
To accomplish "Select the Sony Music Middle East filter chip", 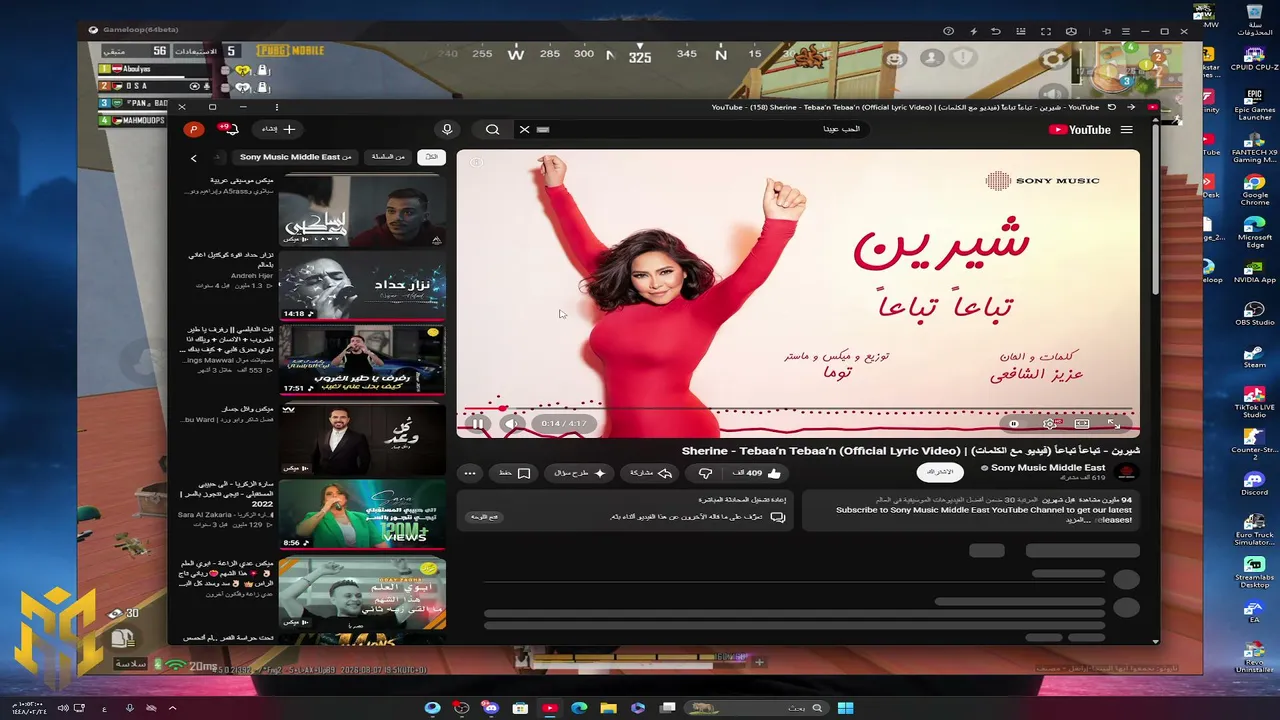I will (x=295, y=157).
